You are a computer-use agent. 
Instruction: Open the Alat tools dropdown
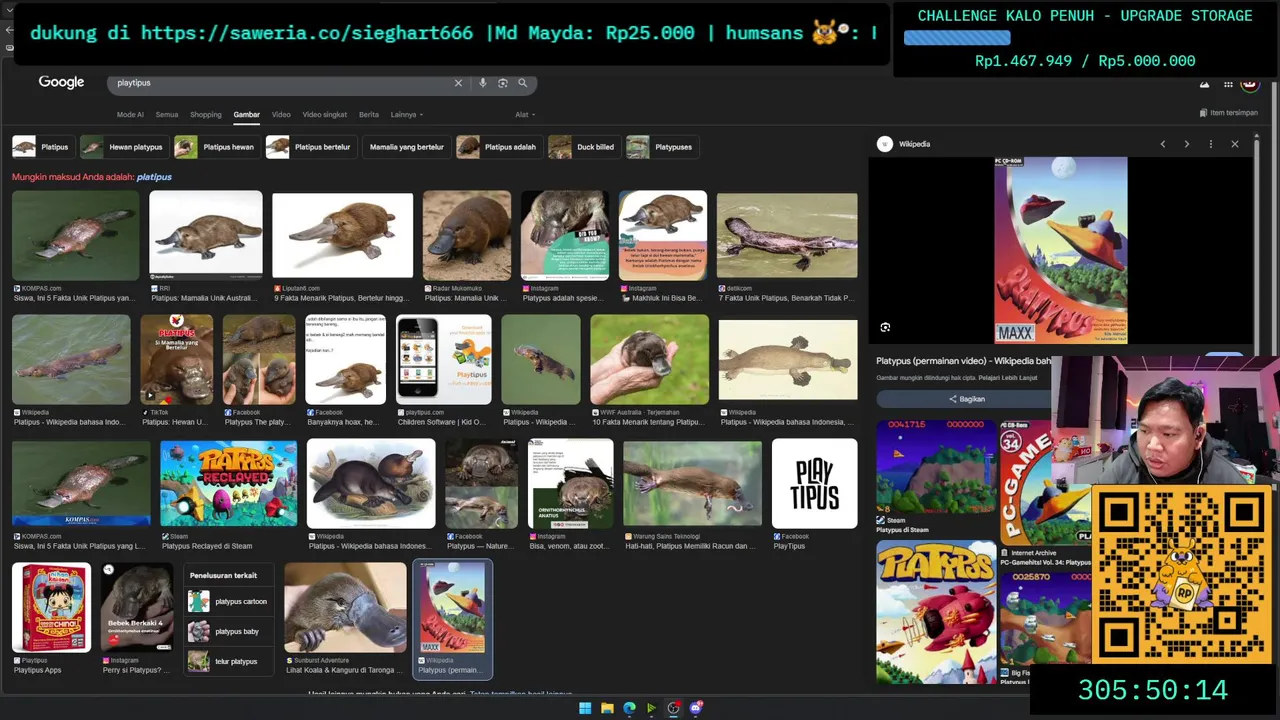pyautogui.click(x=524, y=115)
